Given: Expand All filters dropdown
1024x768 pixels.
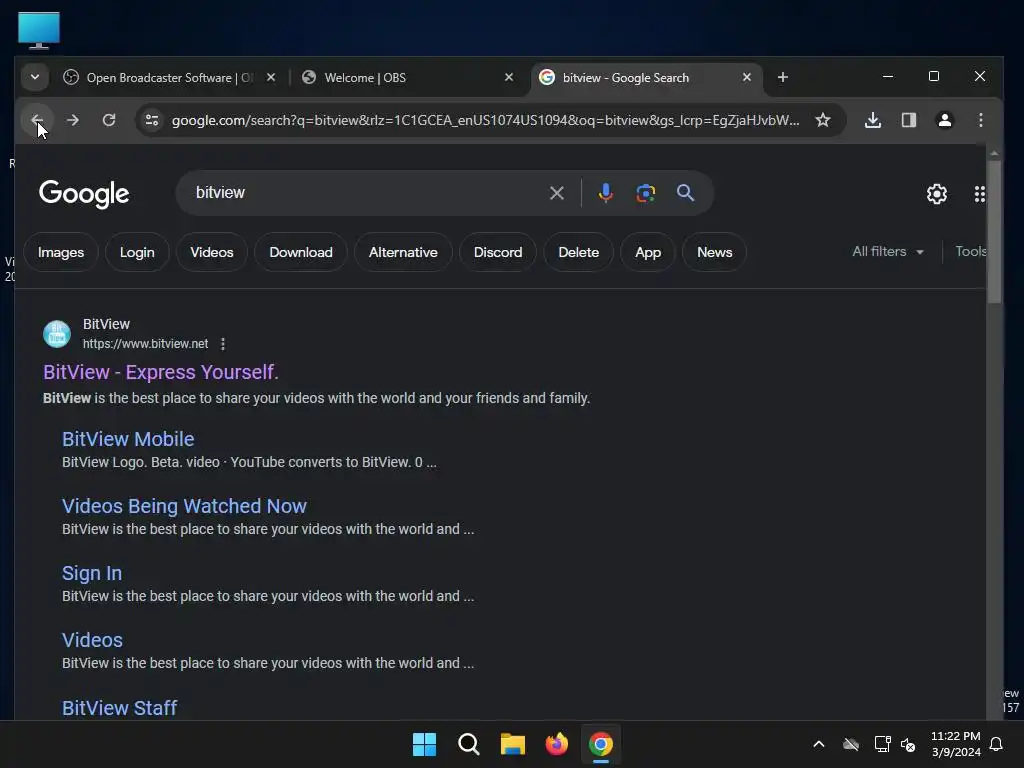Looking at the screenshot, I should pos(888,251).
